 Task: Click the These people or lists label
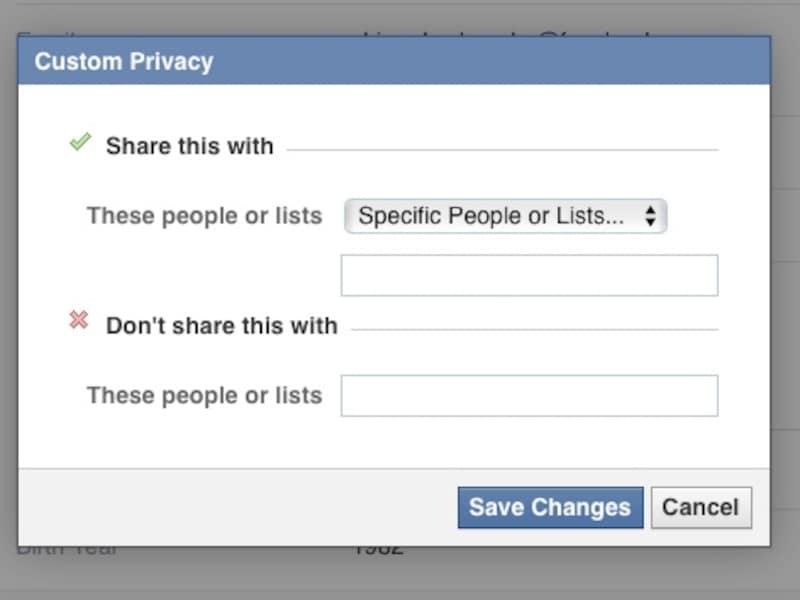(x=204, y=215)
